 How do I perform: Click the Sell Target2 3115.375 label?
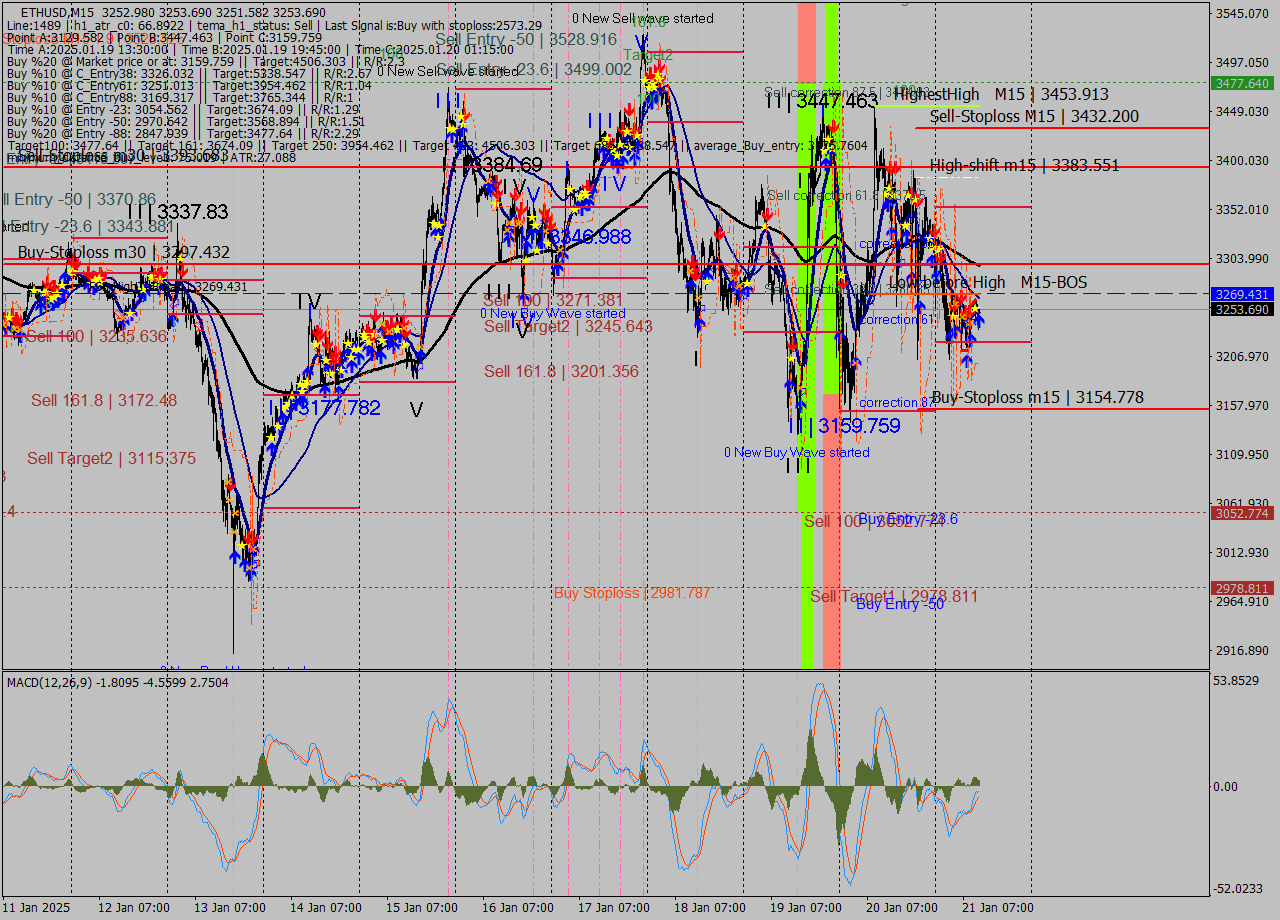111,458
